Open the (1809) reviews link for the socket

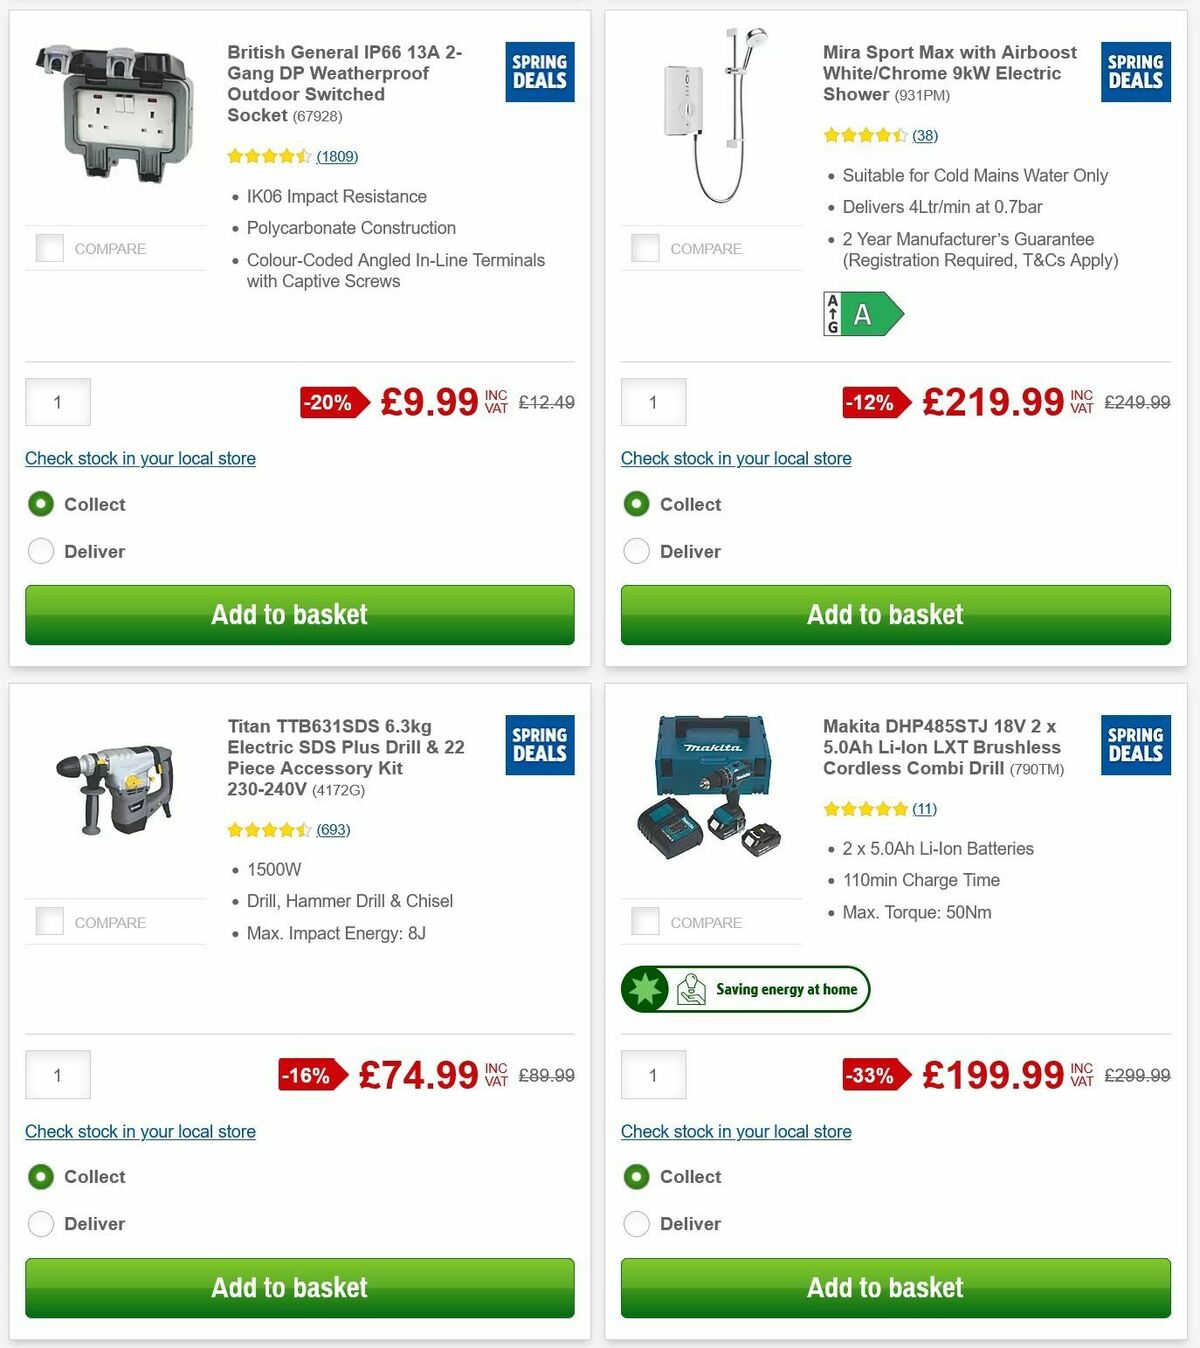(x=337, y=157)
